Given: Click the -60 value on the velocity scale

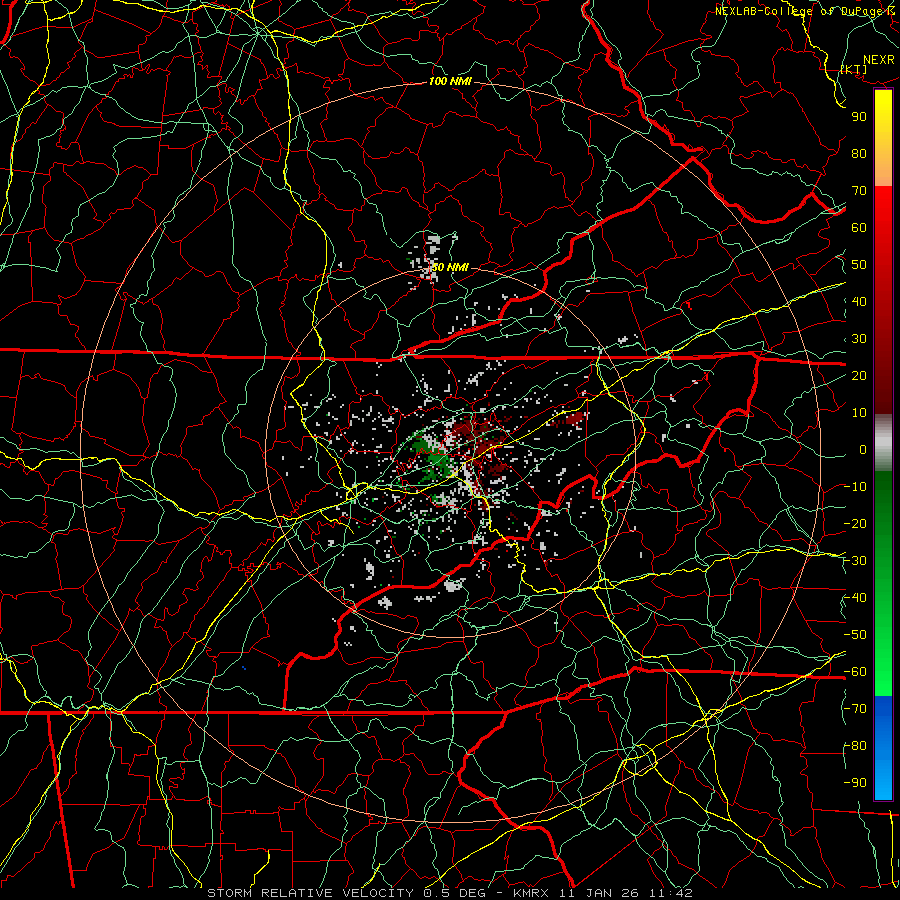Looking at the screenshot, I should (855, 672).
